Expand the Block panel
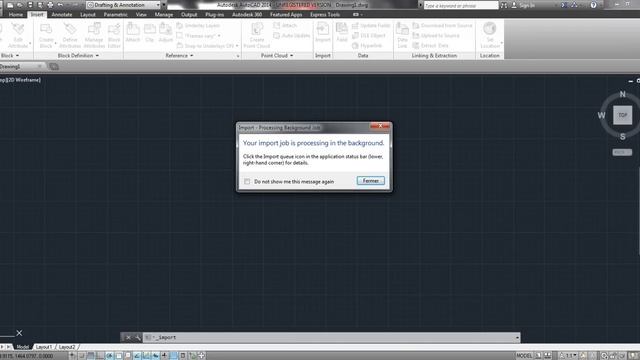 [x=10, y=56]
